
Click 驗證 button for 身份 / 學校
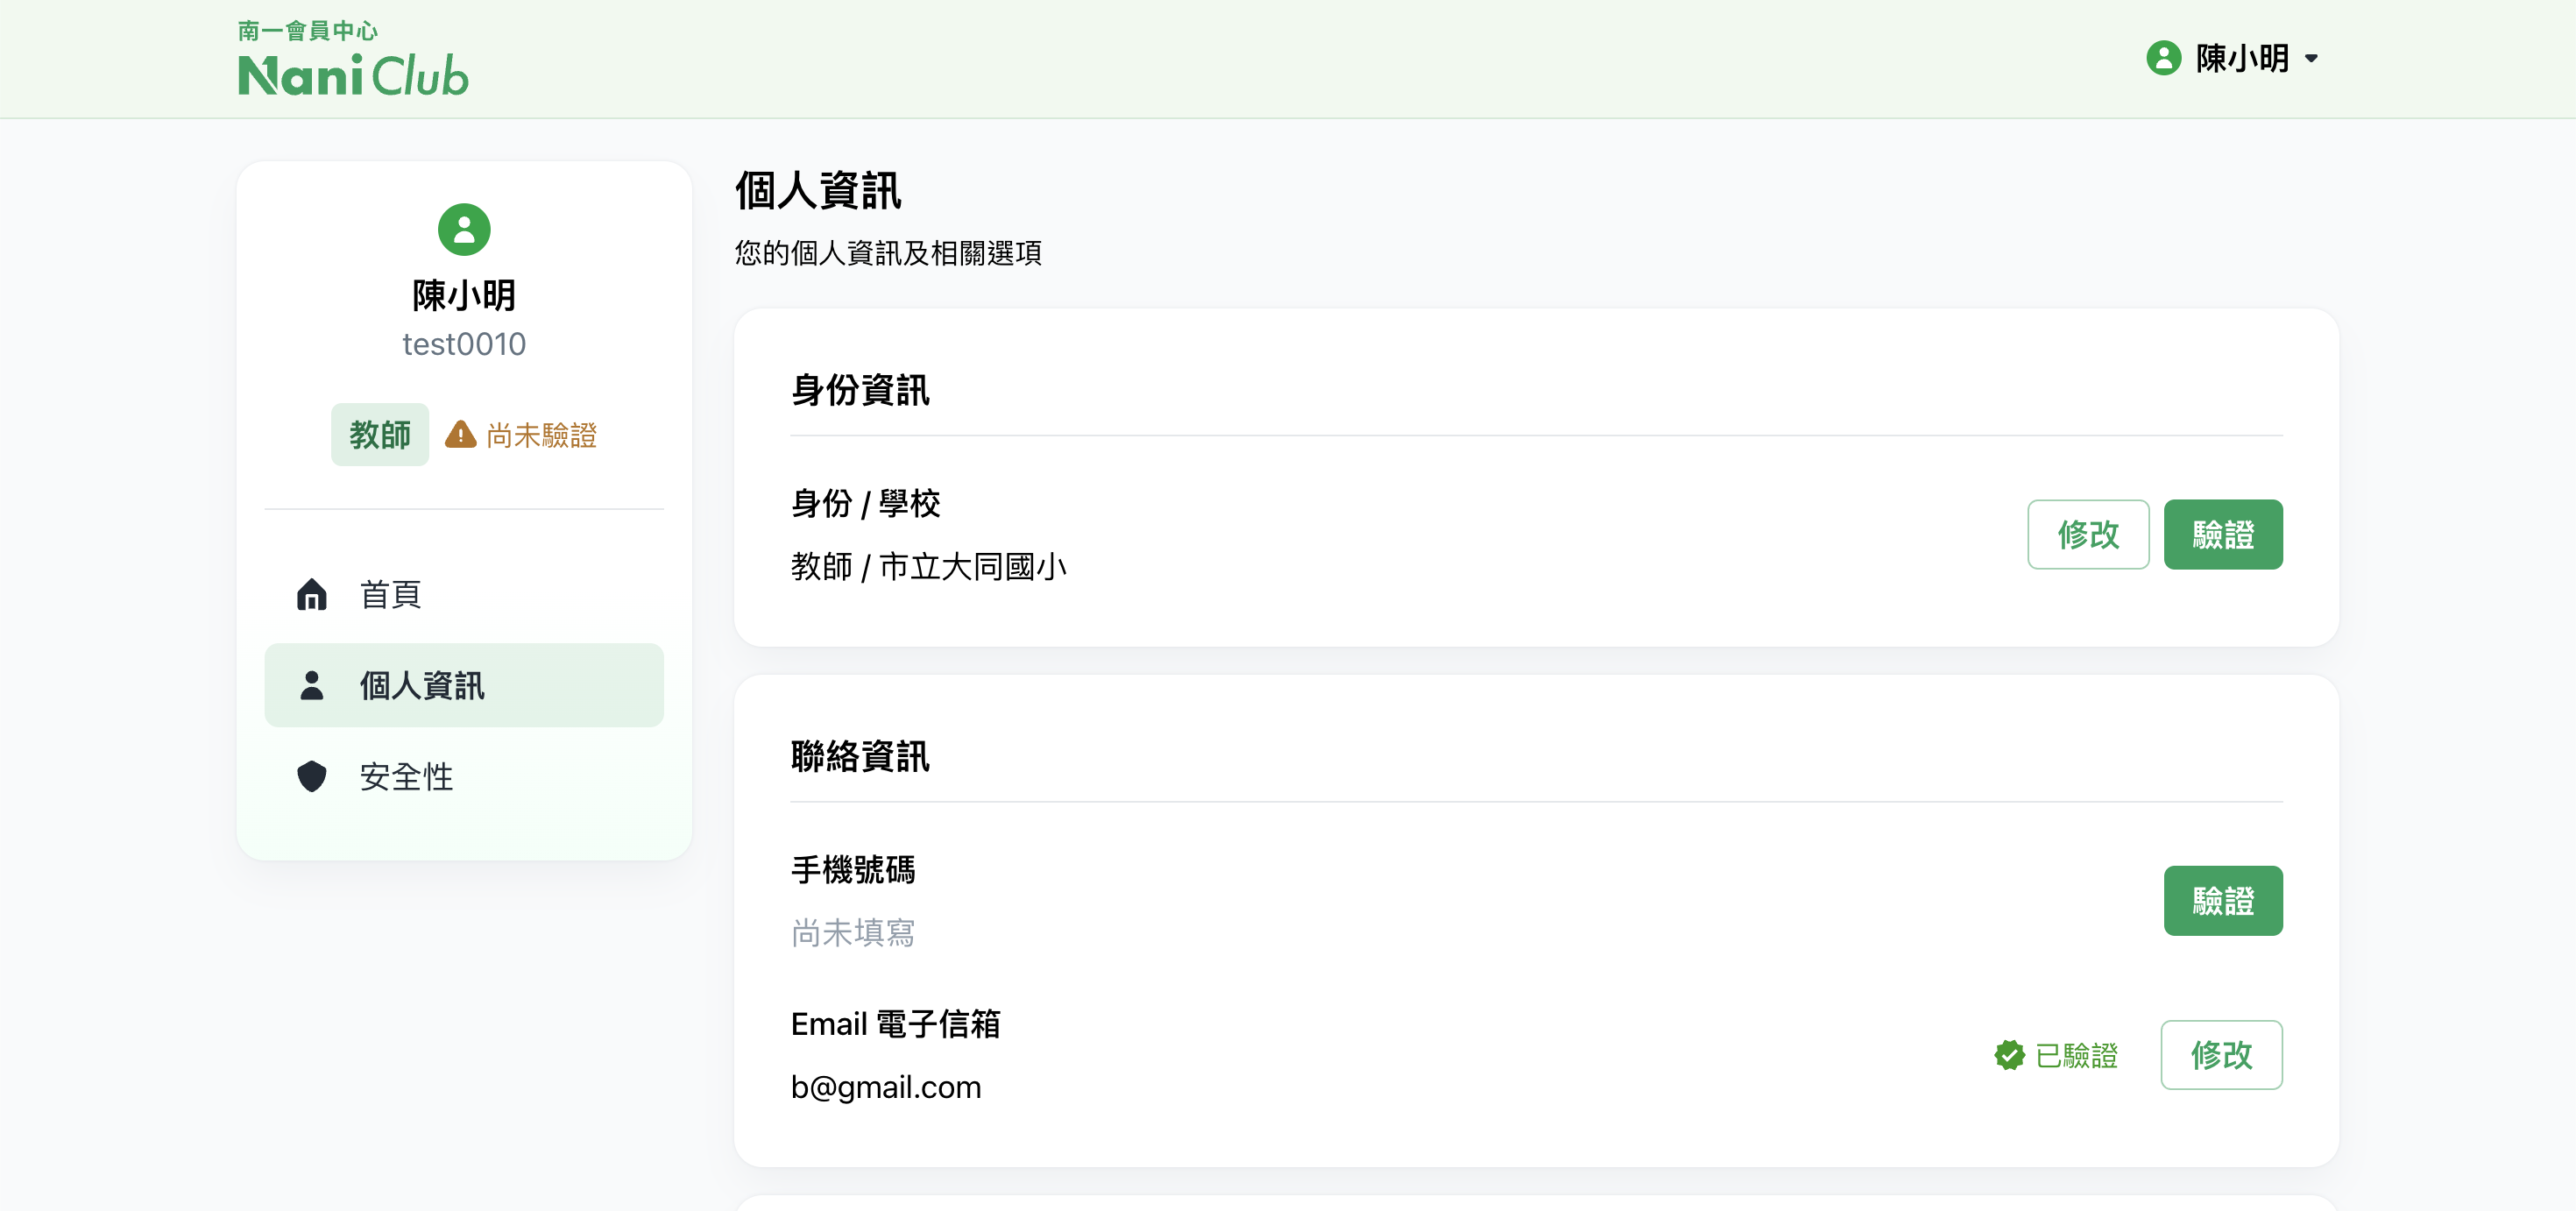click(2223, 534)
